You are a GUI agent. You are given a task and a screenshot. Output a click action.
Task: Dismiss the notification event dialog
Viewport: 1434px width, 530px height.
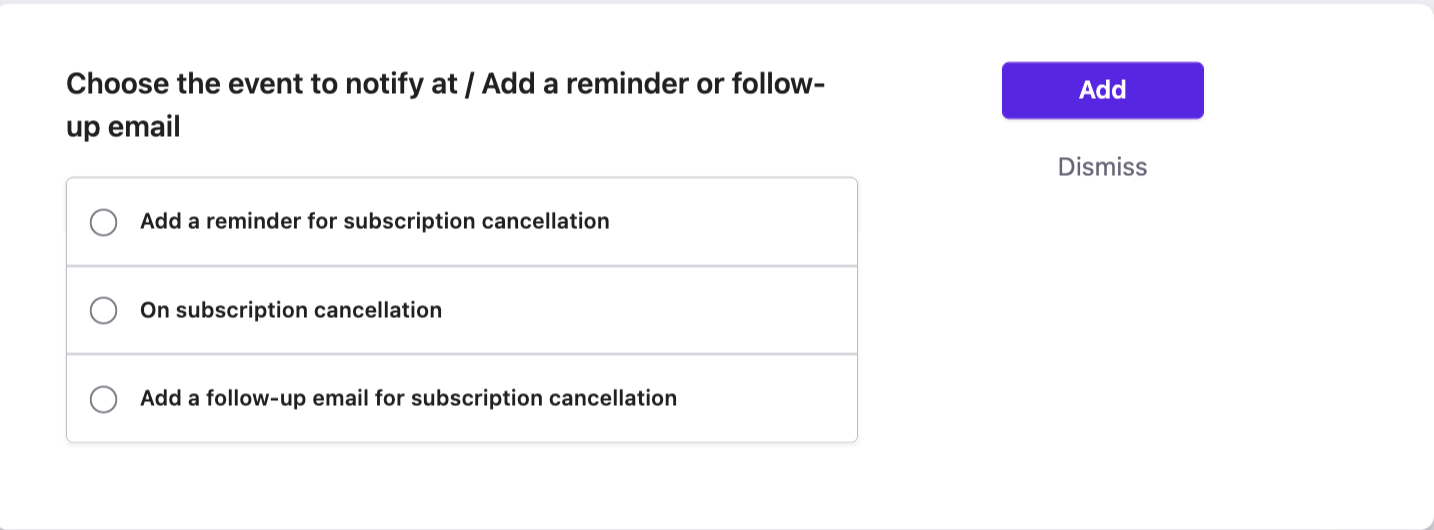pyautogui.click(x=1102, y=167)
